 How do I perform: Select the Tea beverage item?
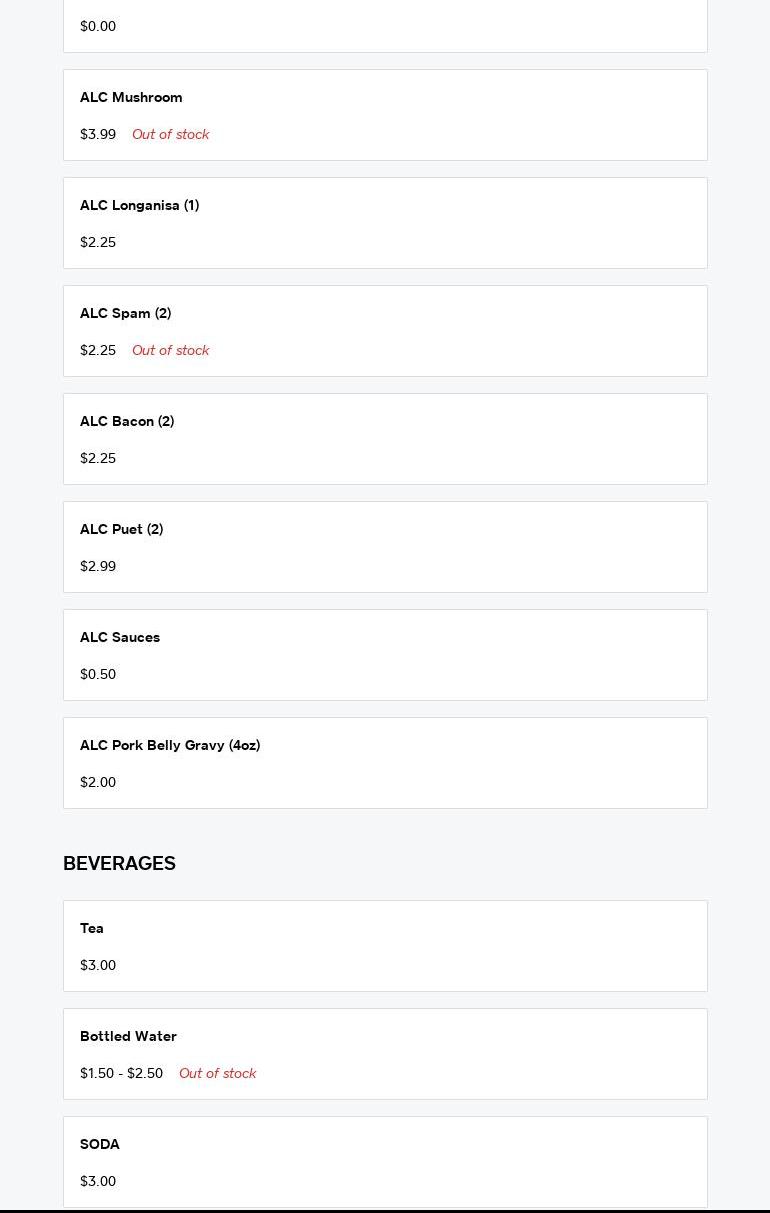pos(92,929)
